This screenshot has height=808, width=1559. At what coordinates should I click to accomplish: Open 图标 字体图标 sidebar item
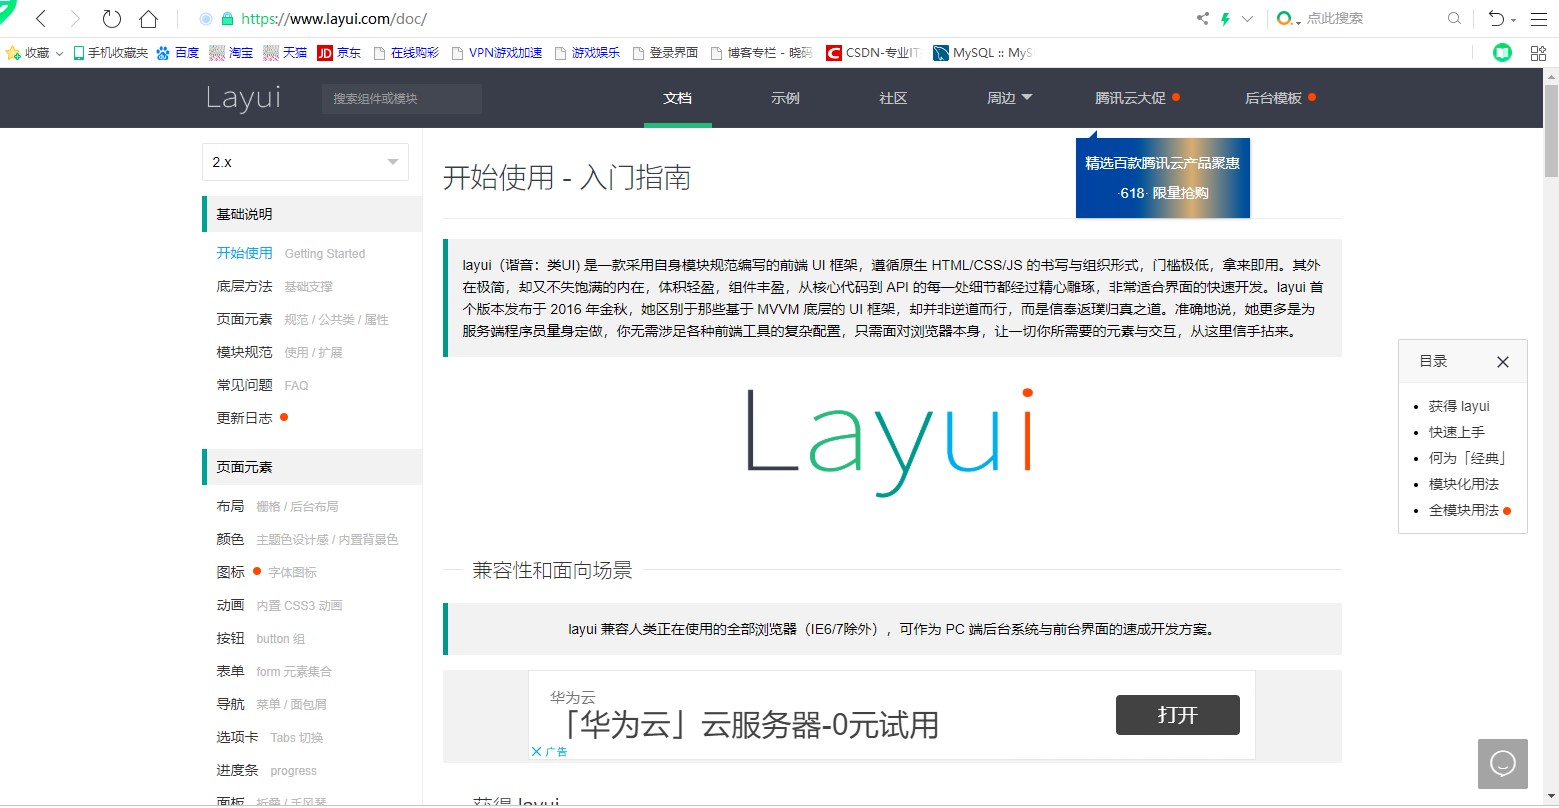tap(266, 572)
